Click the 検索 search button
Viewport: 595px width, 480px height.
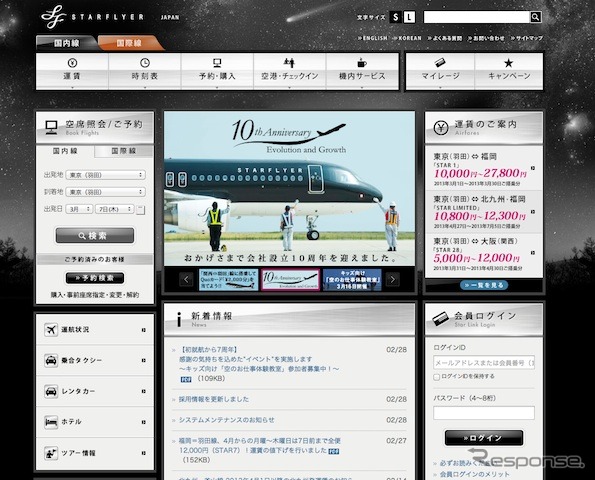pos(95,236)
